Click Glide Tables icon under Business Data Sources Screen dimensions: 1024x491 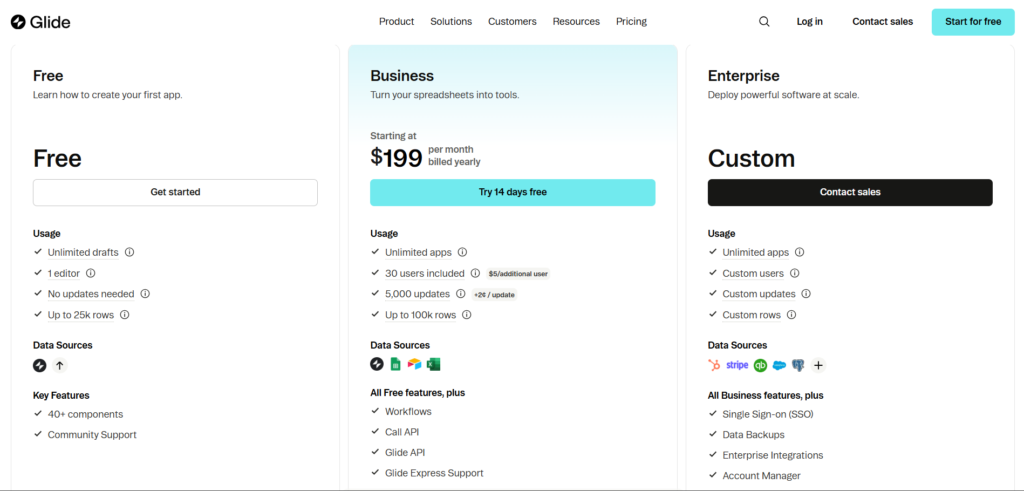(x=377, y=364)
